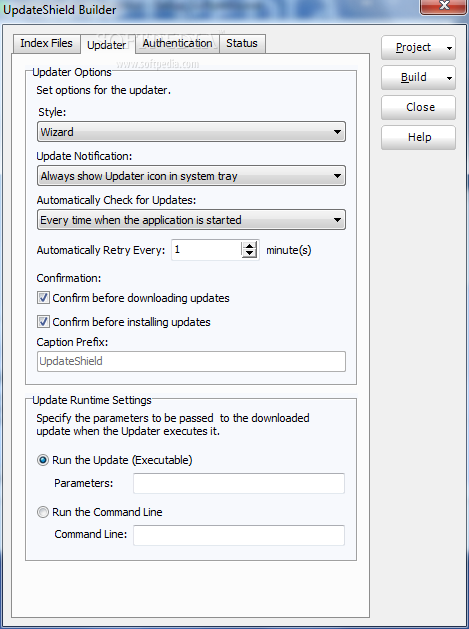The height and width of the screenshot is (629, 469).
Task: Expand the Style dropdown showing Wizard
Action: 191,132
